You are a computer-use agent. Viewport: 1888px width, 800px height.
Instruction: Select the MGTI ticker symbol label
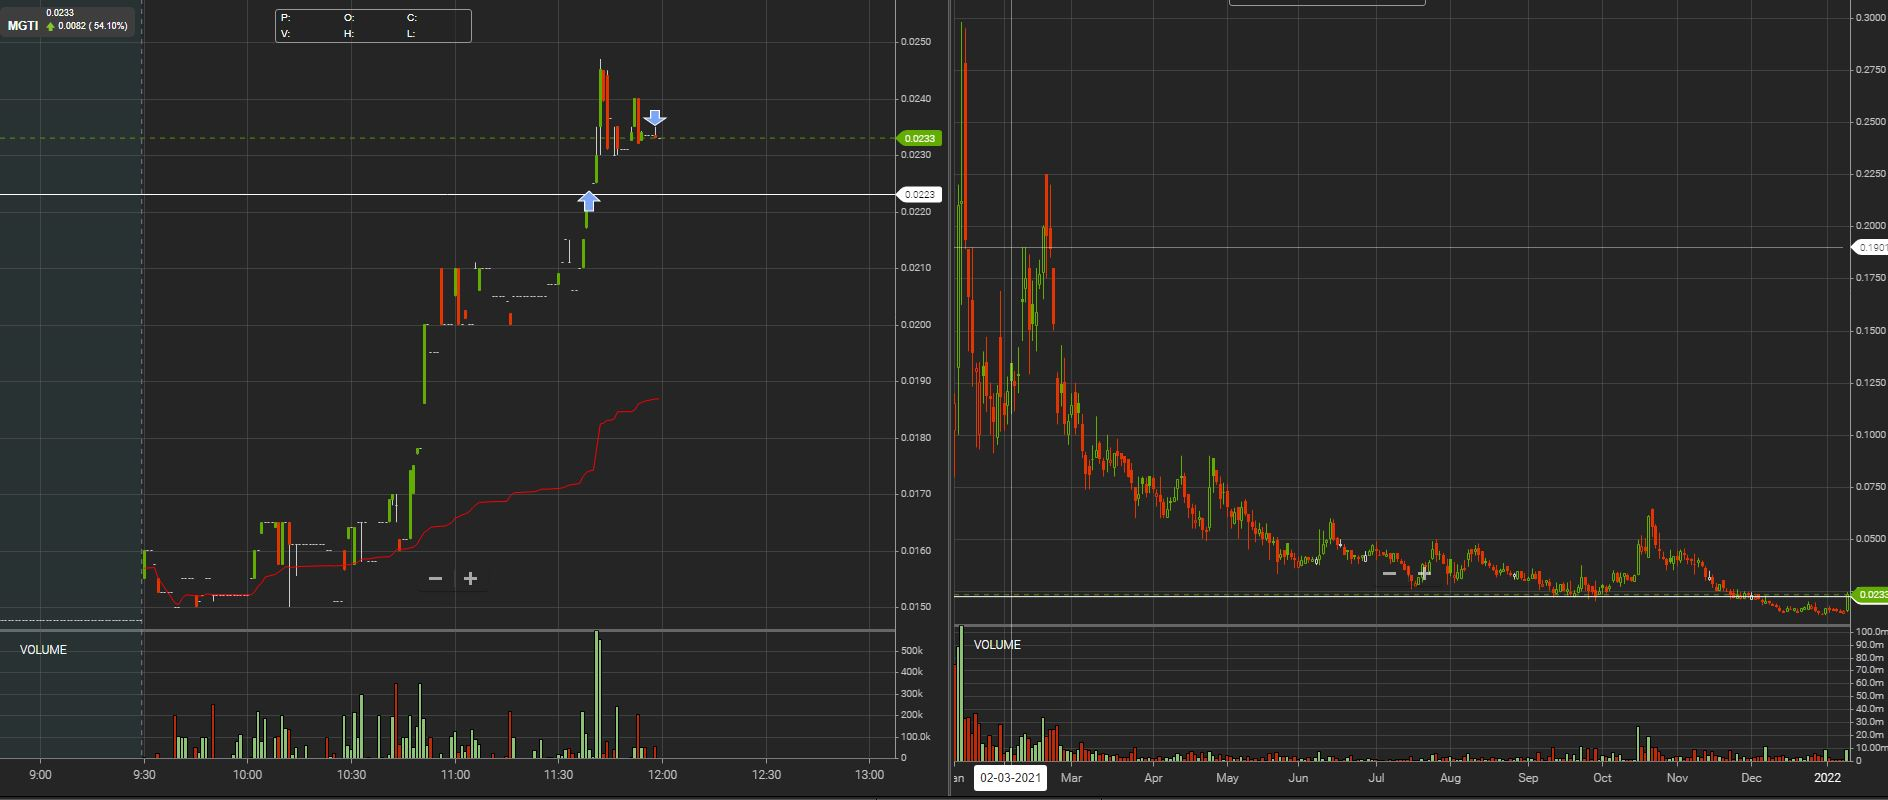click(x=22, y=26)
